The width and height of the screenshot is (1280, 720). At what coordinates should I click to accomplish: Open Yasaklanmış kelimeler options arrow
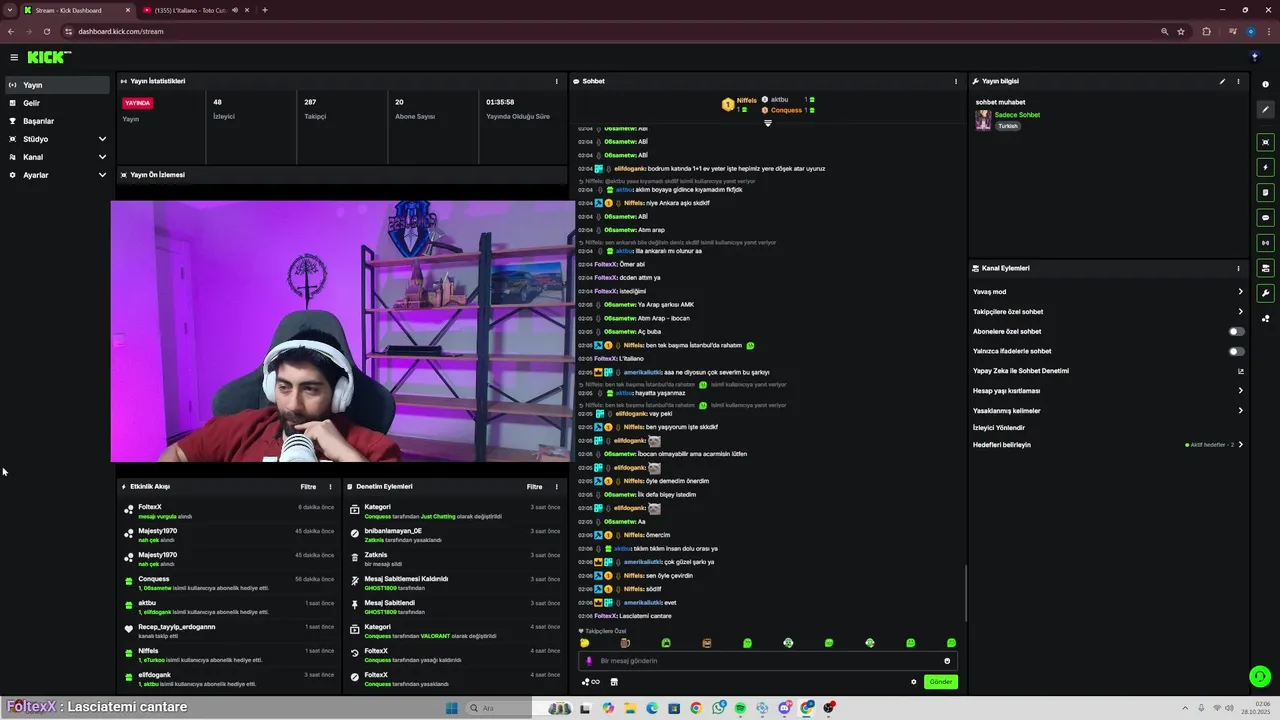(1241, 411)
